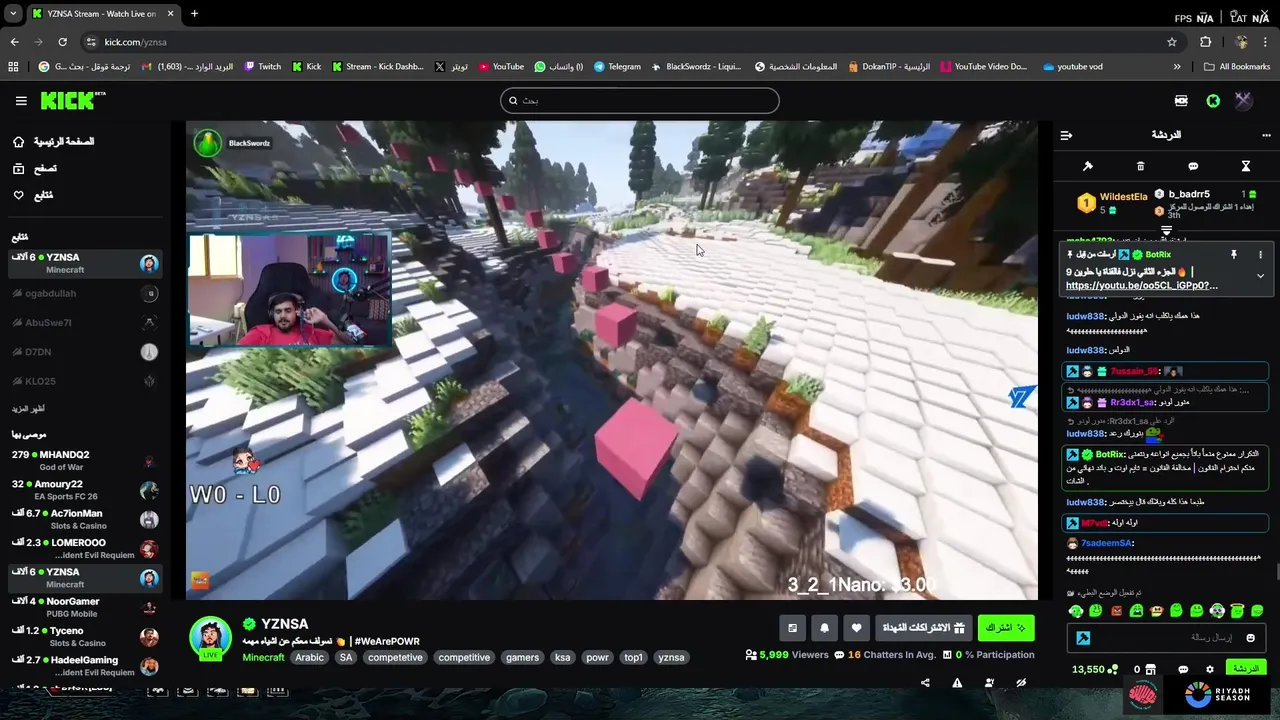
Task: Collapse the chat panel arrow icon
Action: (x=1066, y=135)
